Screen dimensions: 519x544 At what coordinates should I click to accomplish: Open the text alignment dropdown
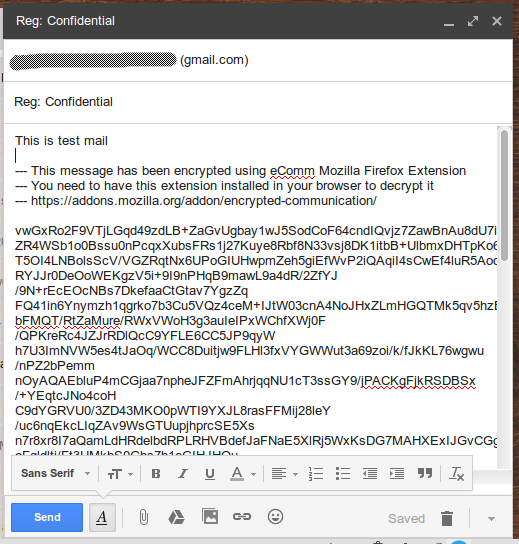click(x=284, y=474)
